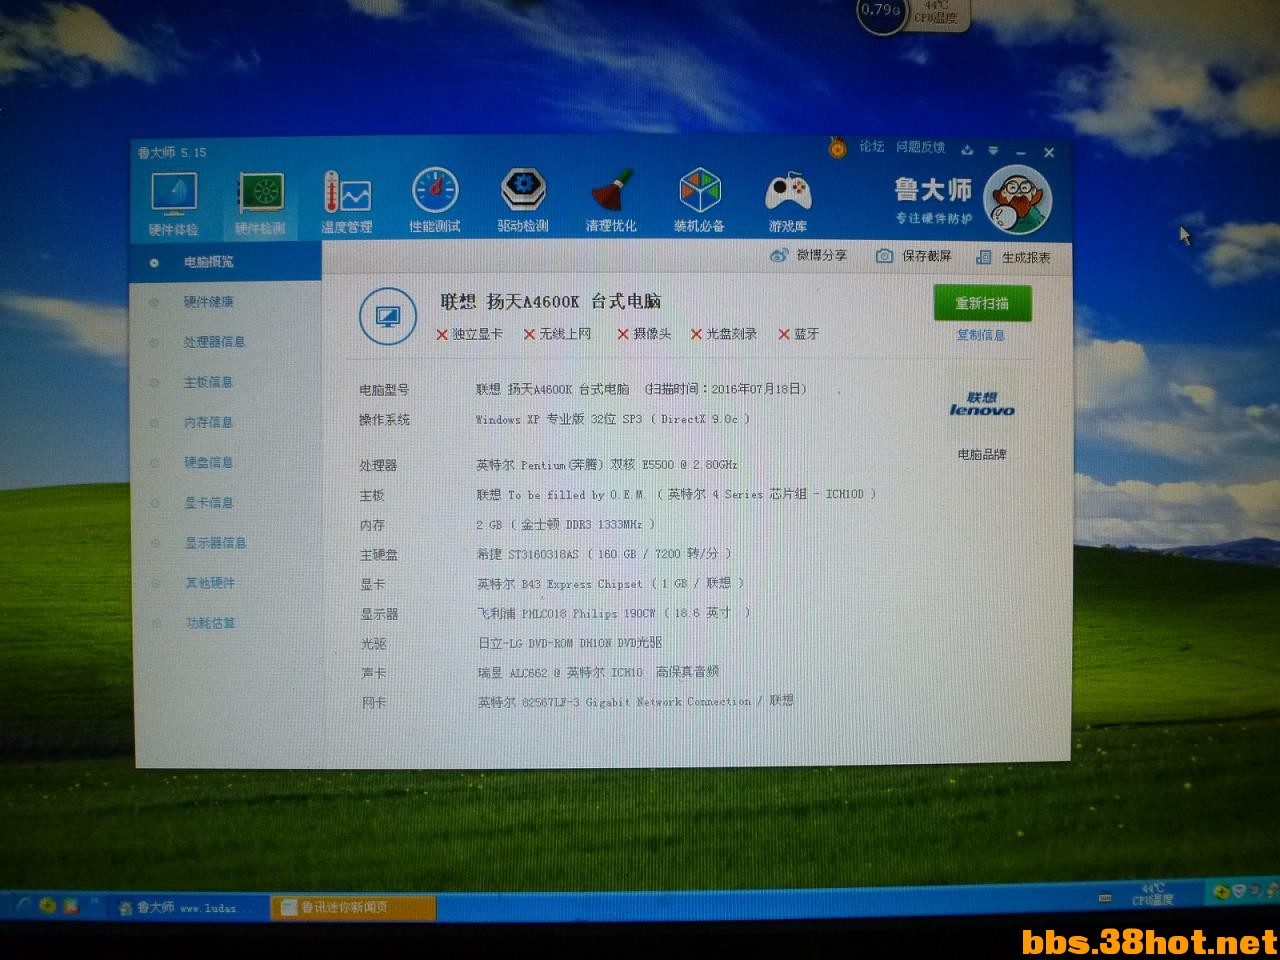Launch the 性能测试 performance test
Viewport: 1280px width, 960px height.
click(435, 202)
